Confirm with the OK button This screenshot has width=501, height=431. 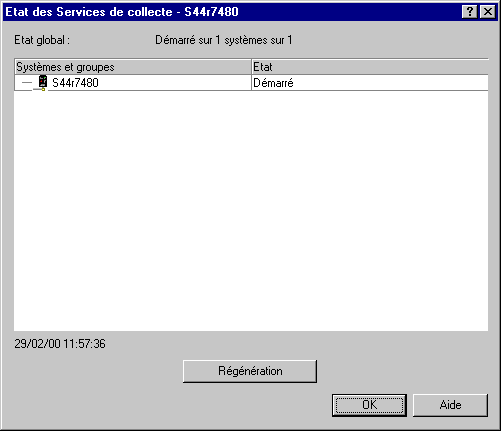[x=369, y=405]
